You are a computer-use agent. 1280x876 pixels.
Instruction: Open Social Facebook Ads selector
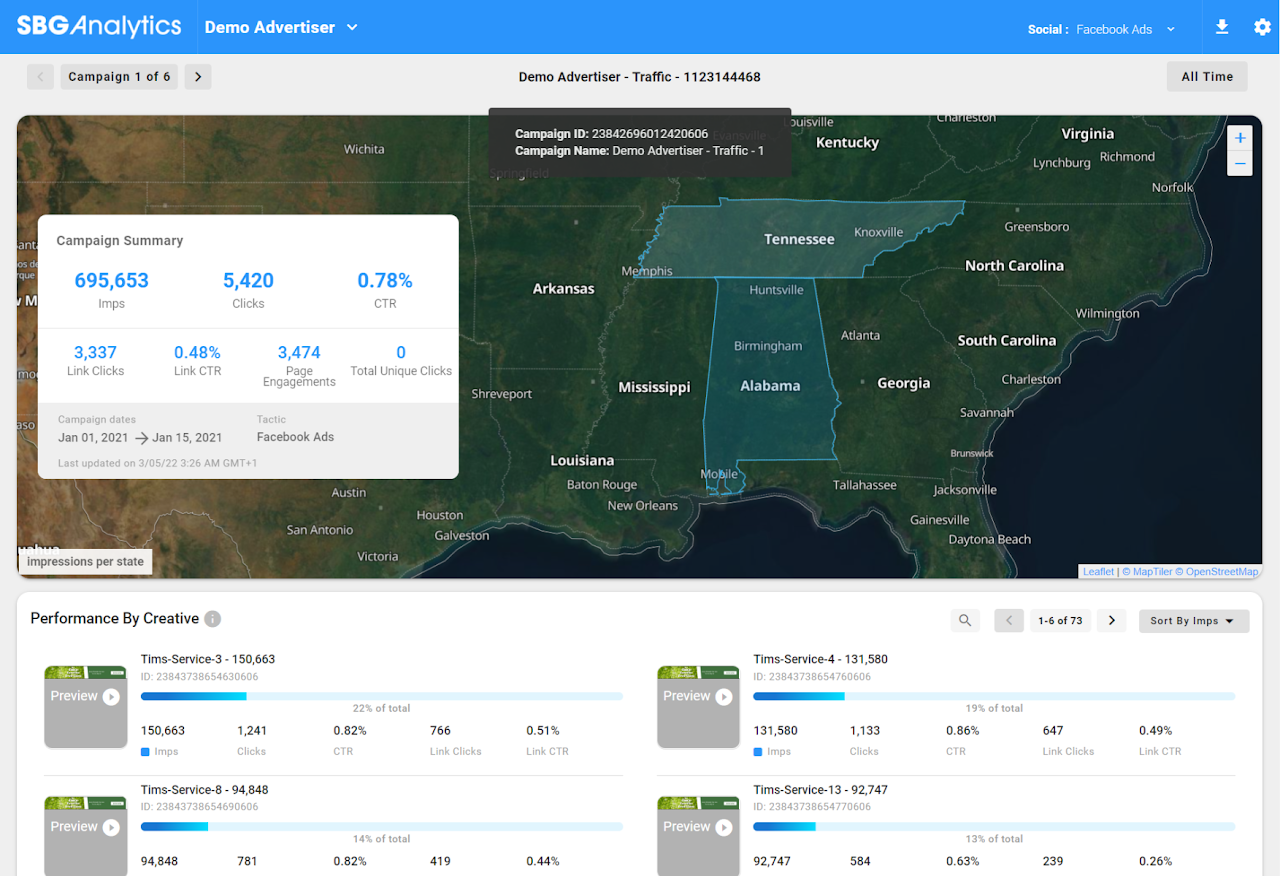pos(1101,29)
